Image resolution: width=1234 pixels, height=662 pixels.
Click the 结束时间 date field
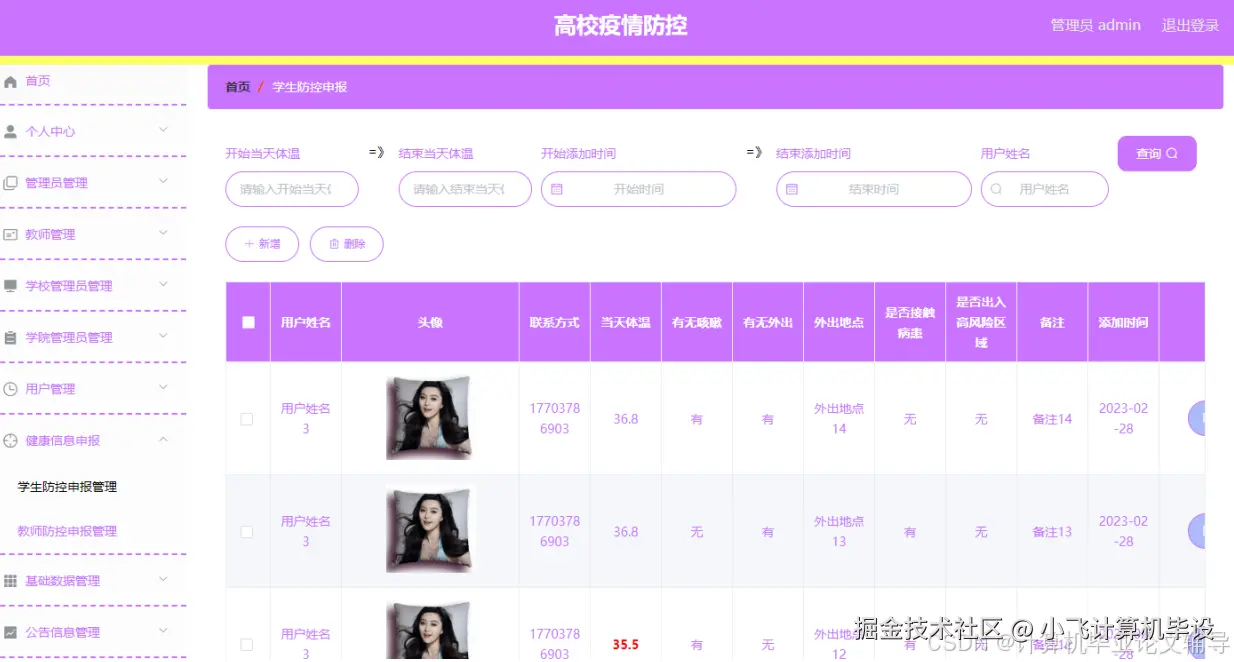[874, 189]
